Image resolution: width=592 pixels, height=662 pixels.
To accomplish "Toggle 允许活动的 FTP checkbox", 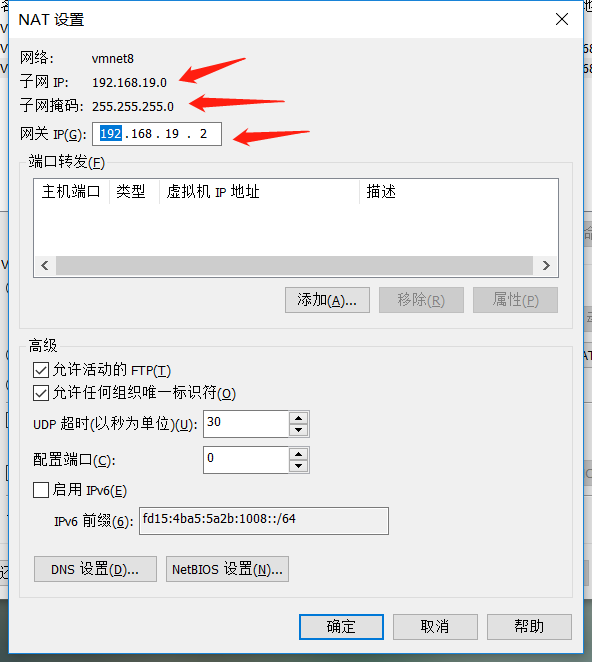I will point(41,370).
